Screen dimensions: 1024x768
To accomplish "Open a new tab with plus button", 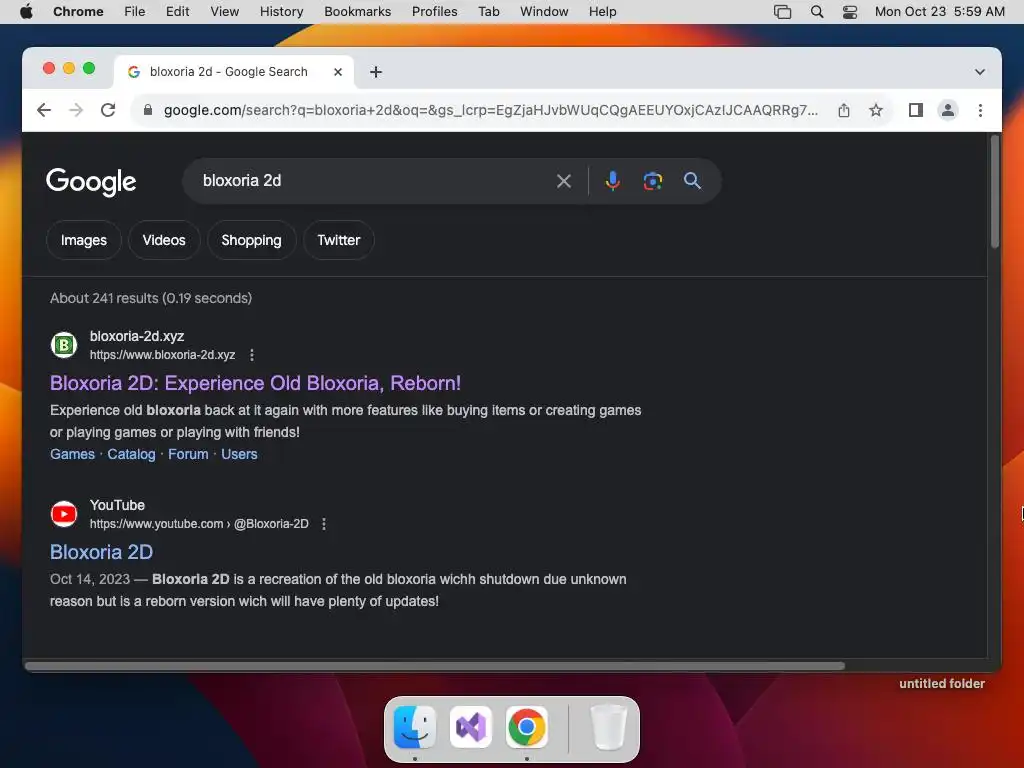I will pyautogui.click(x=376, y=72).
